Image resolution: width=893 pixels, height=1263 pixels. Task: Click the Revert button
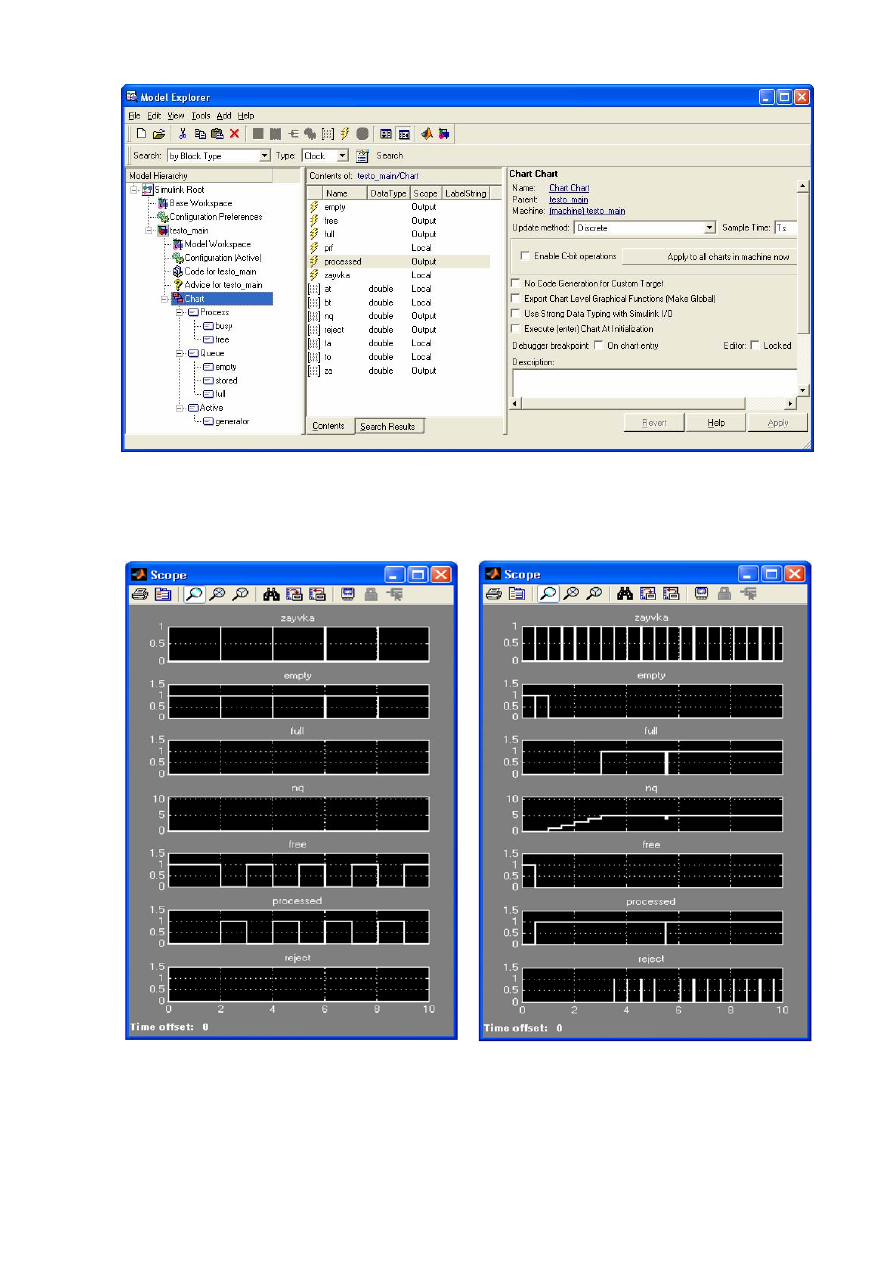[654, 423]
